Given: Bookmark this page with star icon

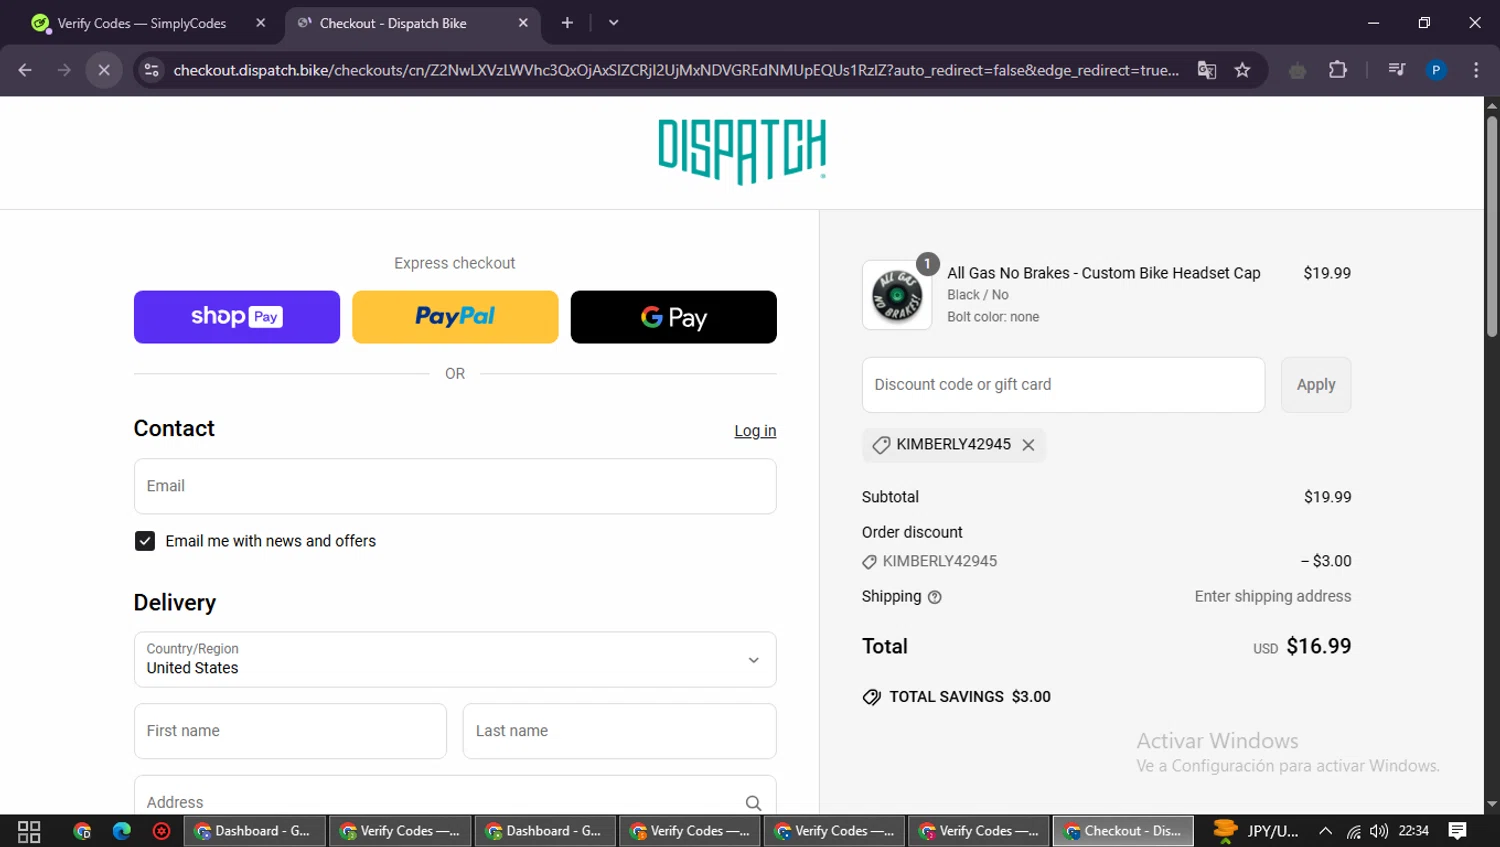Looking at the screenshot, I should (1242, 70).
